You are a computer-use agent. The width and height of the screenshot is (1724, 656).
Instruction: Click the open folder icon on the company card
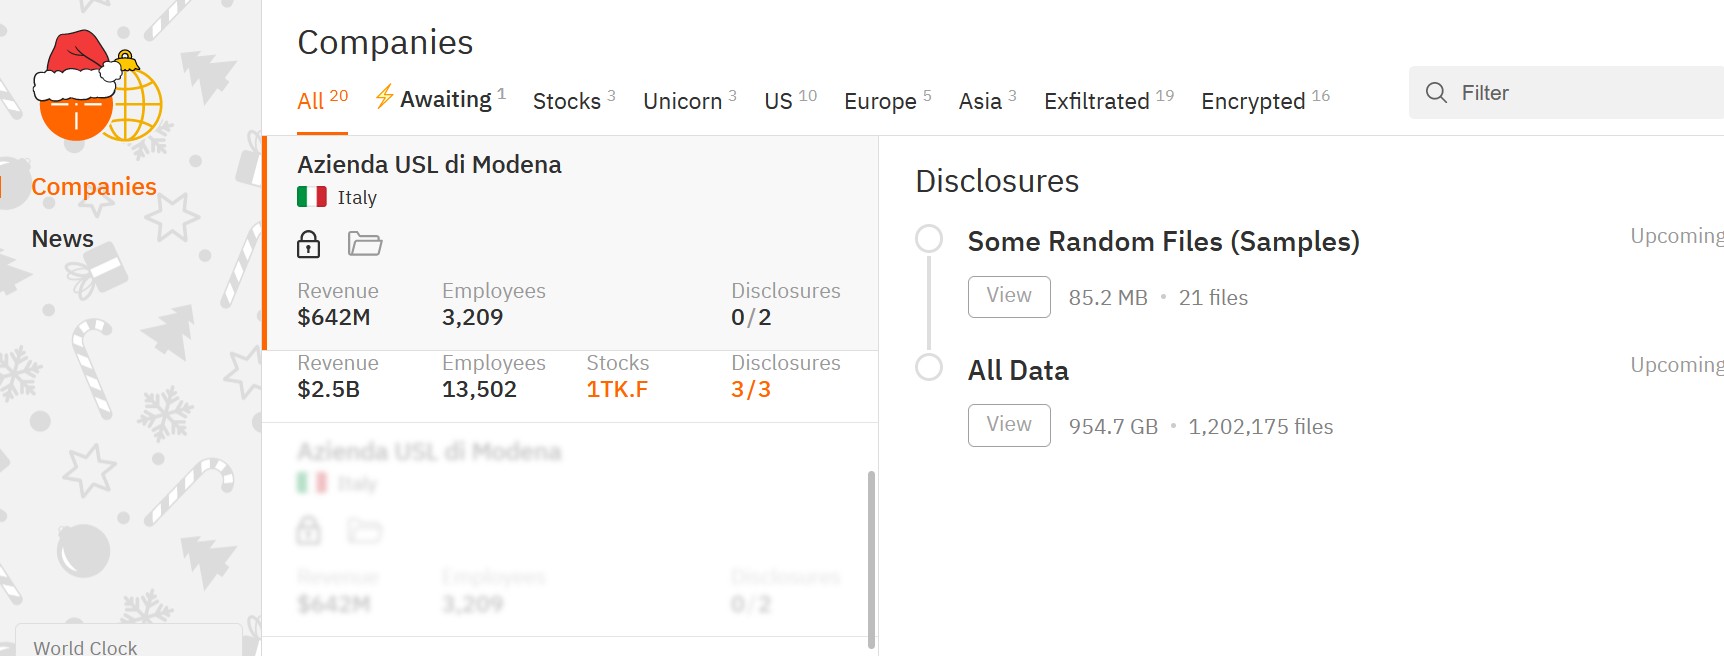click(x=364, y=244)
